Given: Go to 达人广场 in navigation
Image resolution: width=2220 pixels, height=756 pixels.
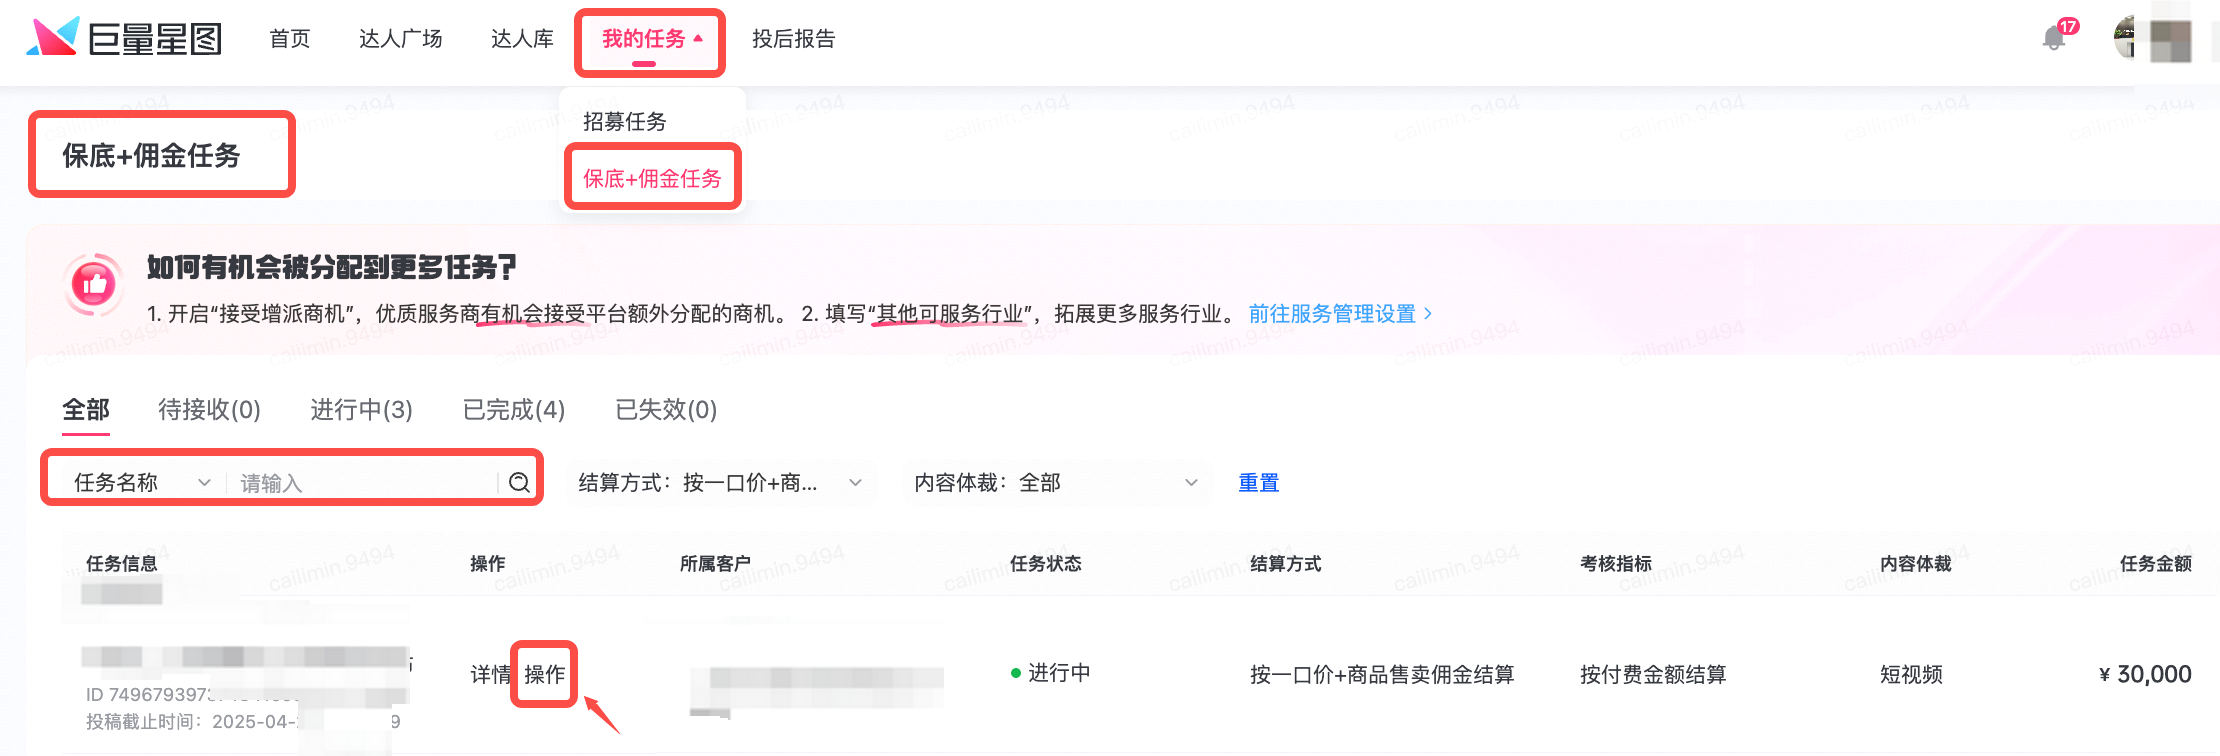Looking at the screenshot, I should point(400,39).
